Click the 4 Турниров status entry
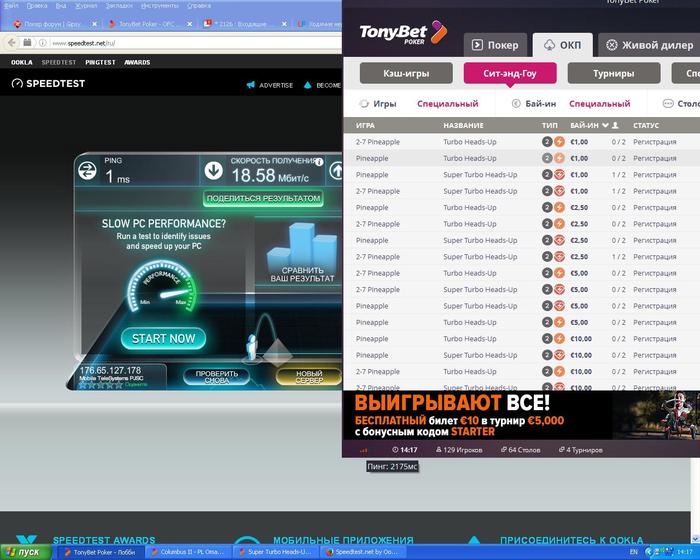 (580, 450)
